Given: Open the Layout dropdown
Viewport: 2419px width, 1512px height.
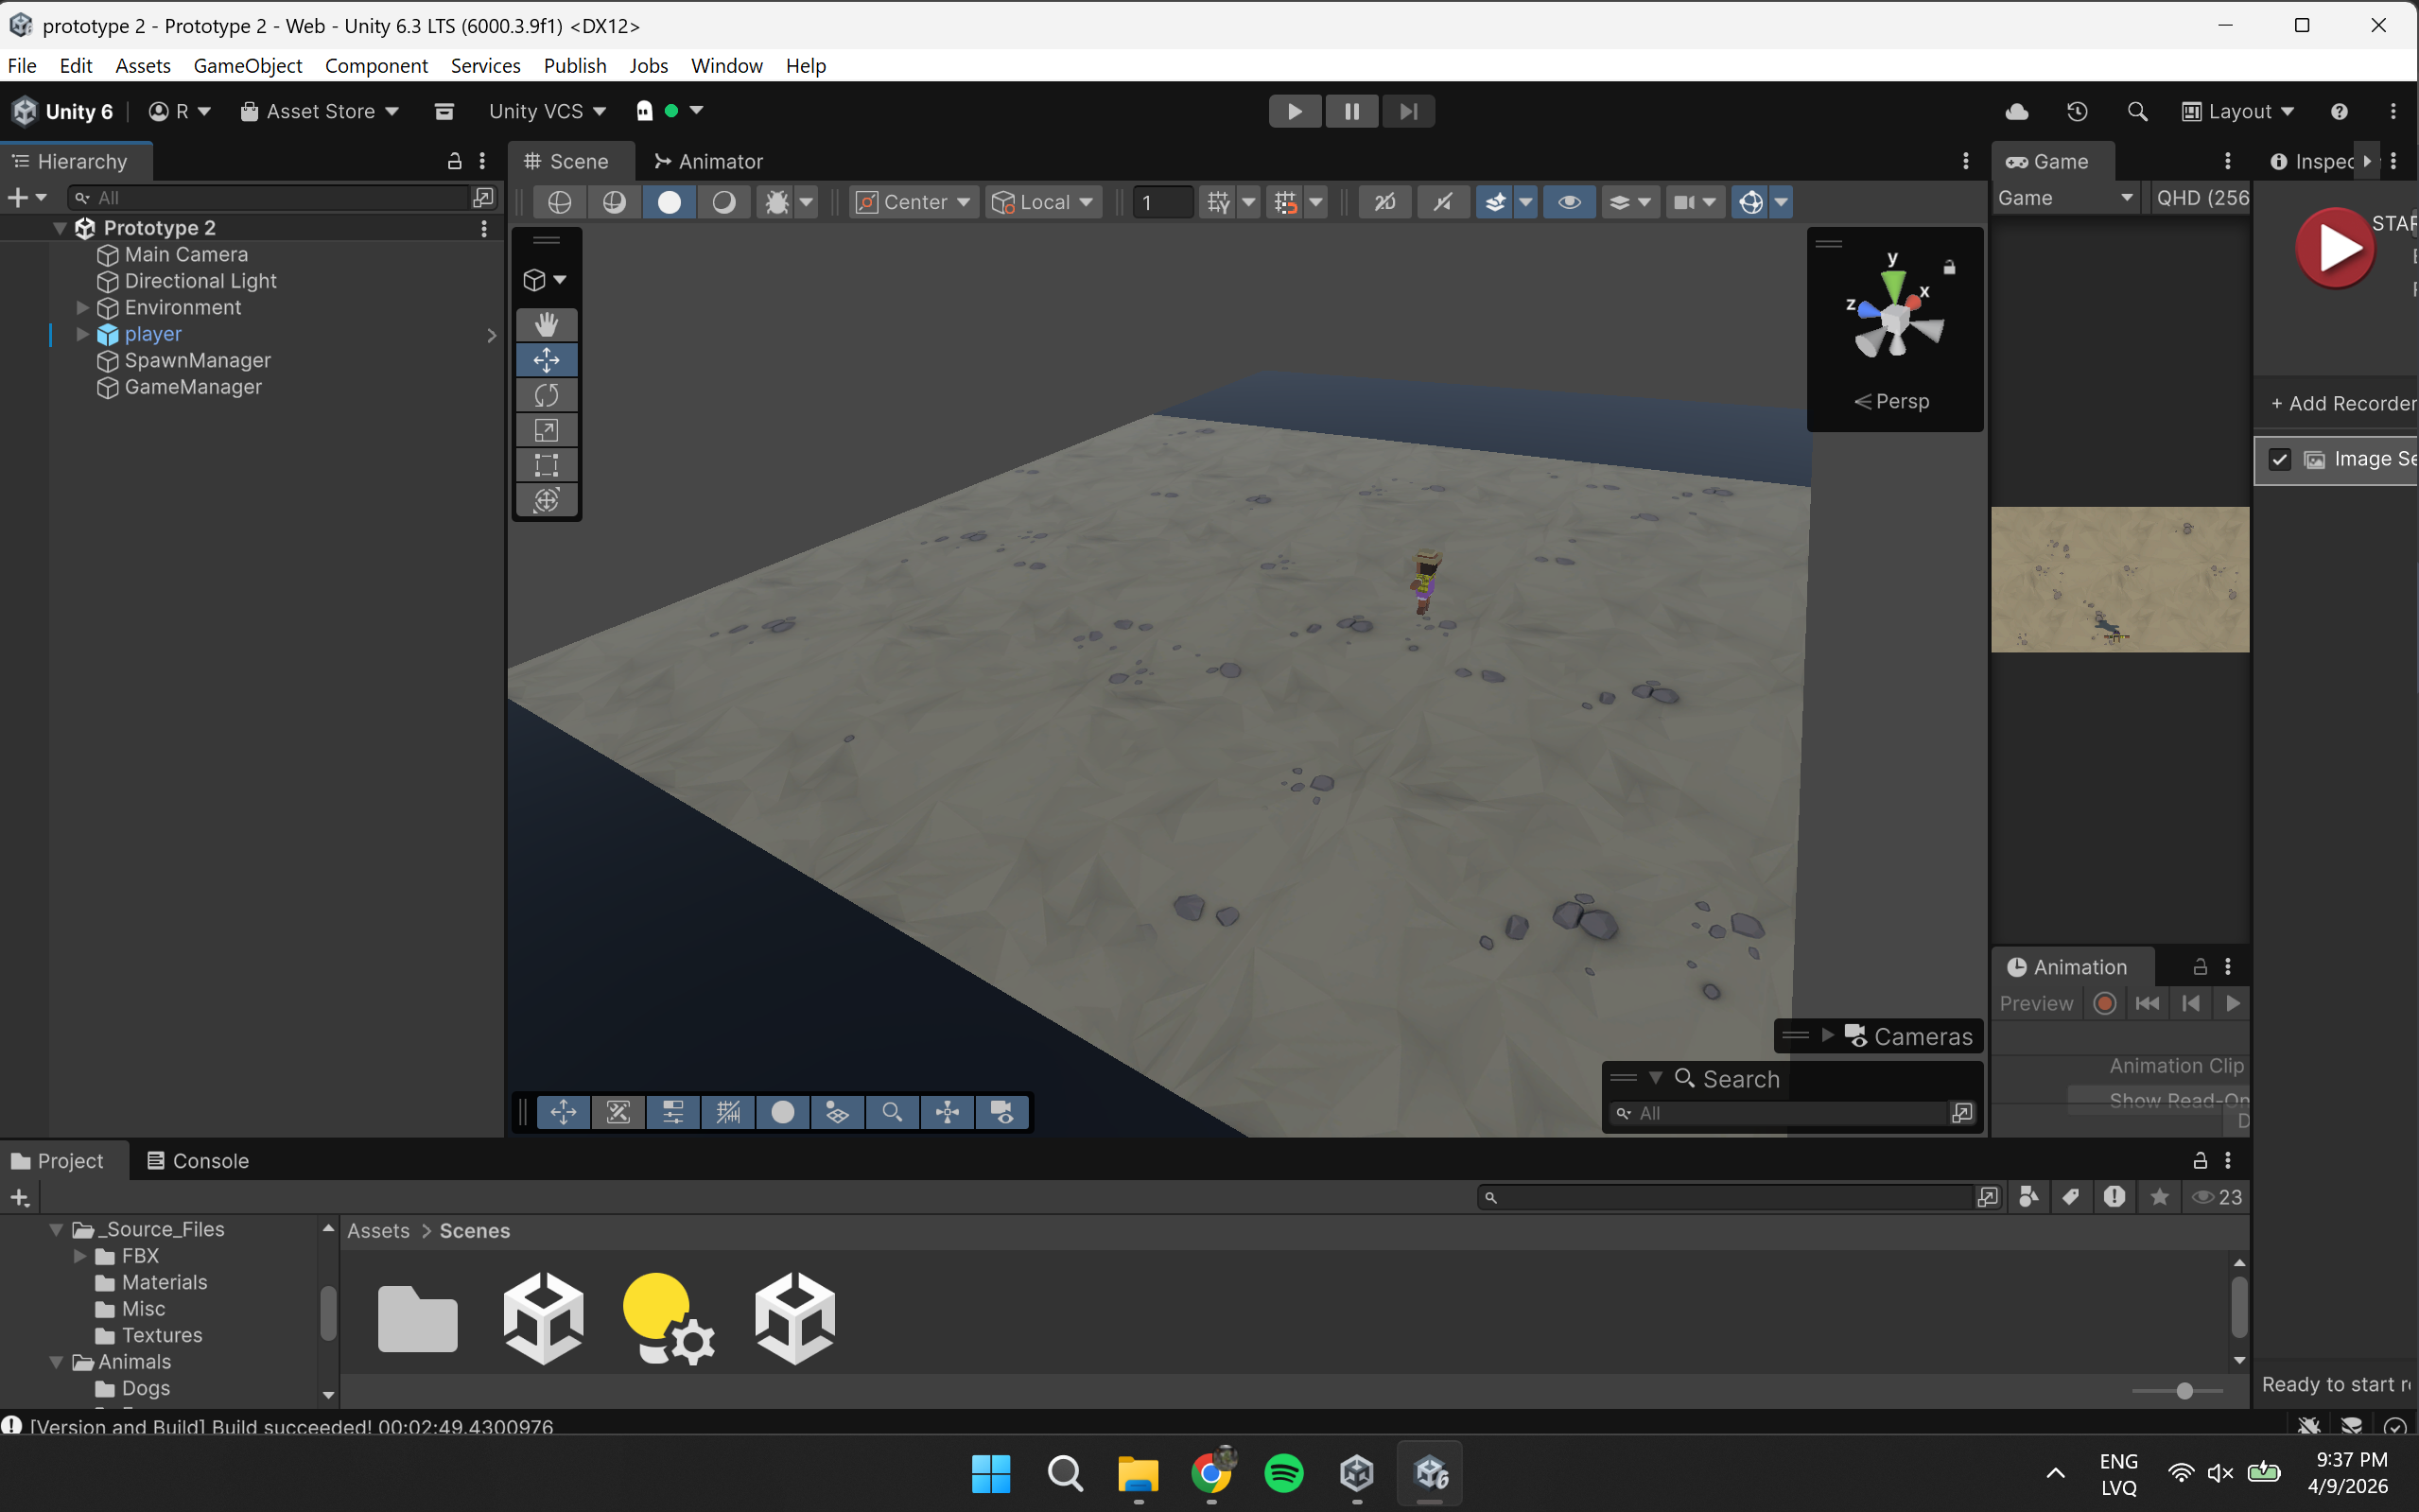Looking at the screenshot, I should tap(2238, 111).
